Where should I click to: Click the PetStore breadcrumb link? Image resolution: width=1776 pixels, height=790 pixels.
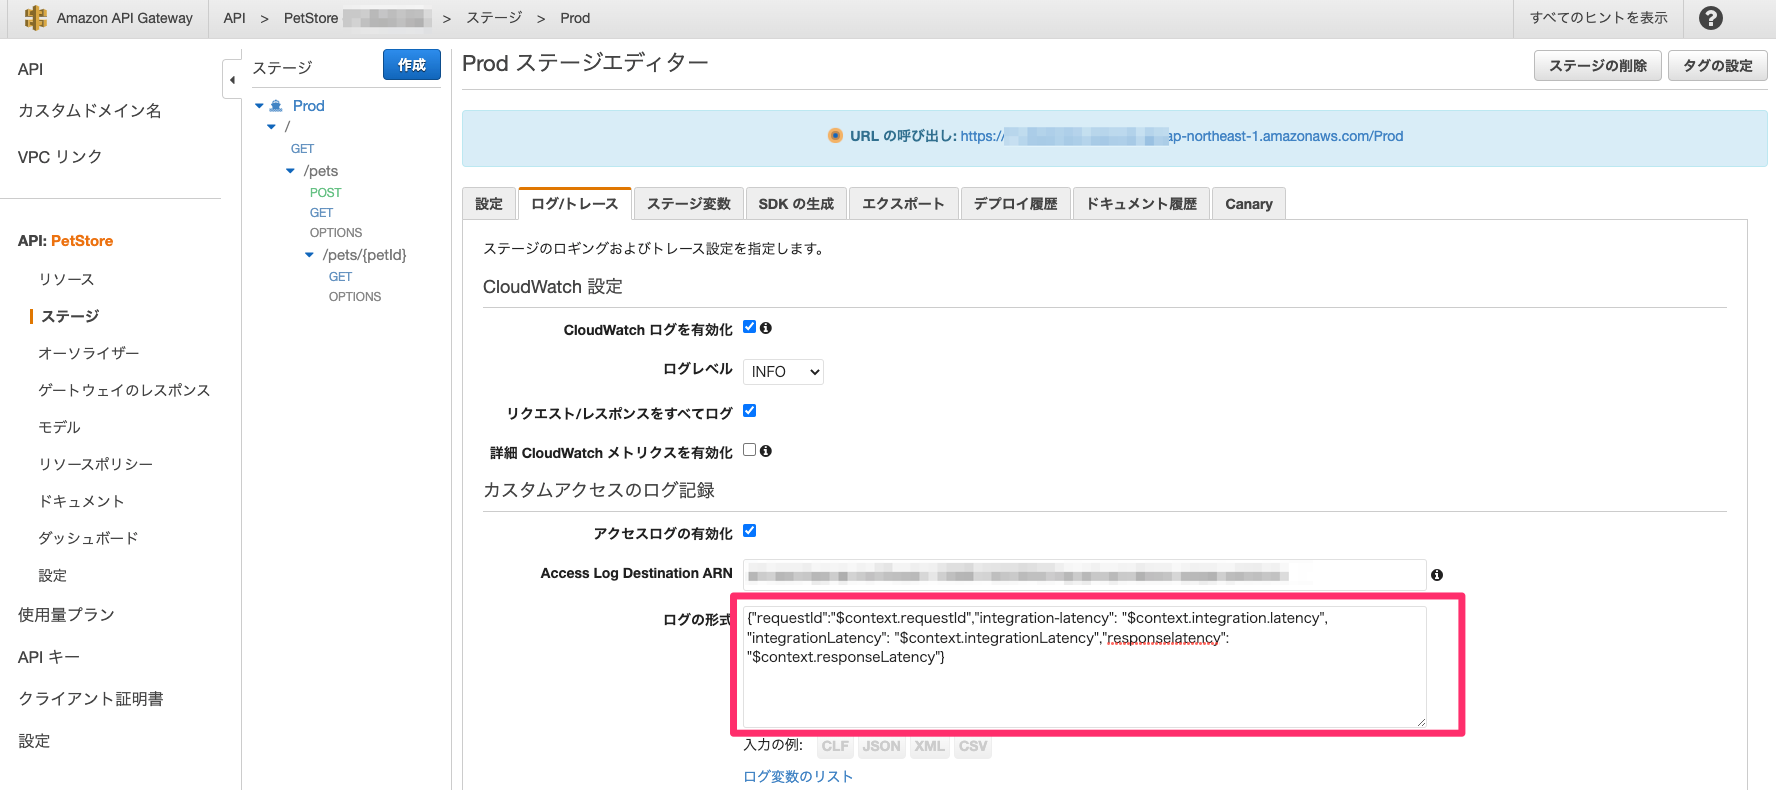click(311, 18)
